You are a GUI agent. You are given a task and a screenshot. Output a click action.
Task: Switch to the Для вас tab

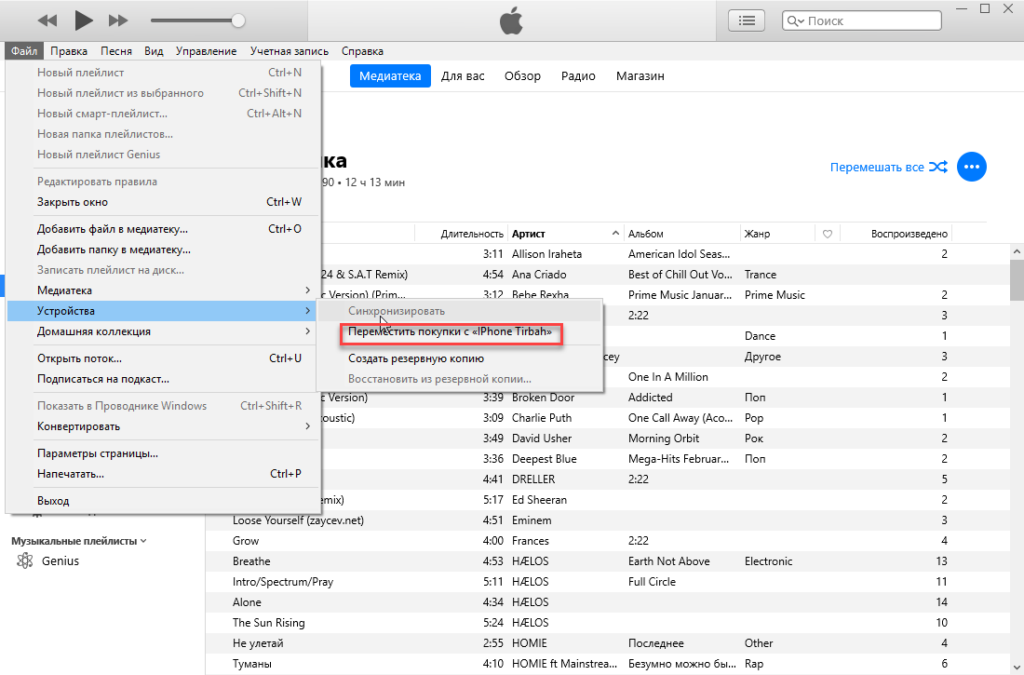463,76
